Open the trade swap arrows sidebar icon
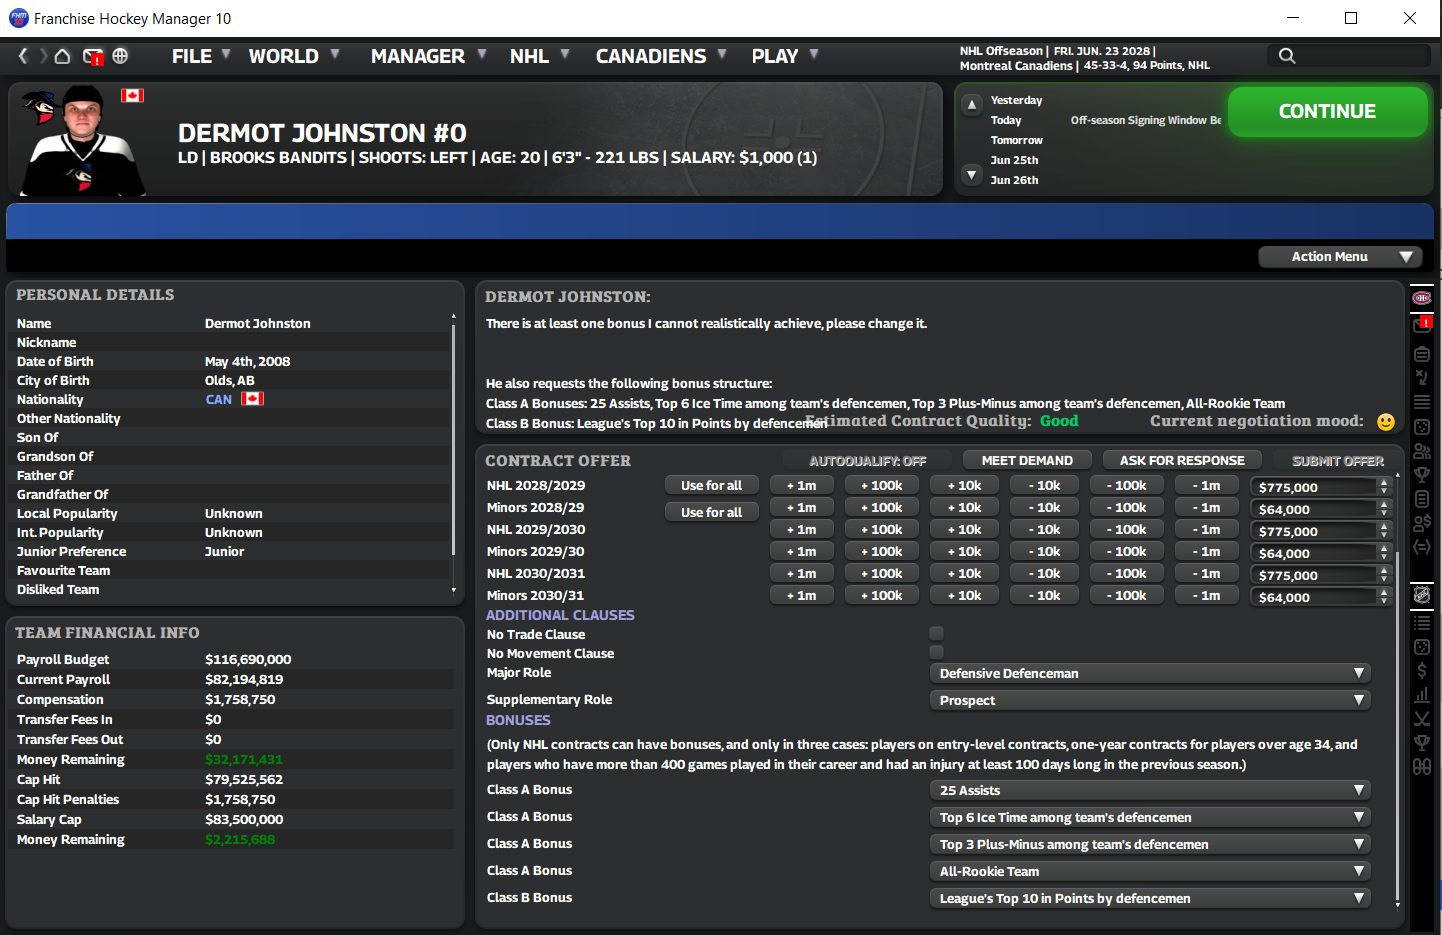Screen dimensions: 1442x935 [1422, 546]
